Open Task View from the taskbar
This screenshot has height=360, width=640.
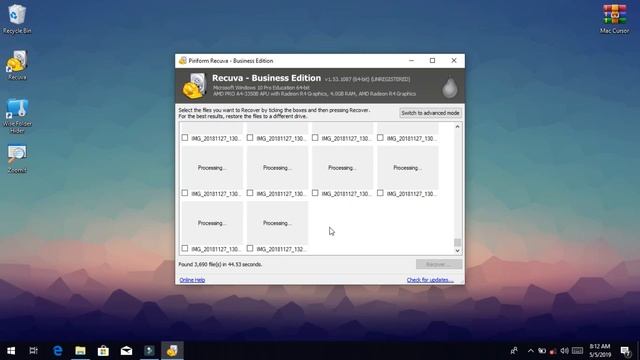click(x=33, y=351)
